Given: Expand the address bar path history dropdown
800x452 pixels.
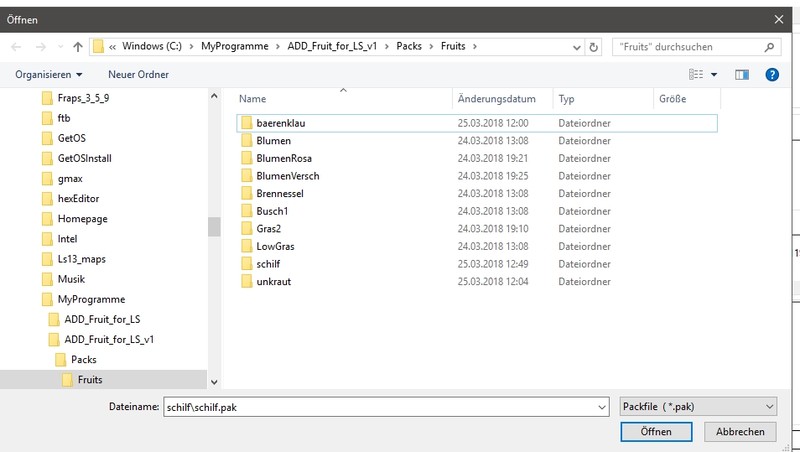Looking at the screenshot, I should click(x=576, y=47).
